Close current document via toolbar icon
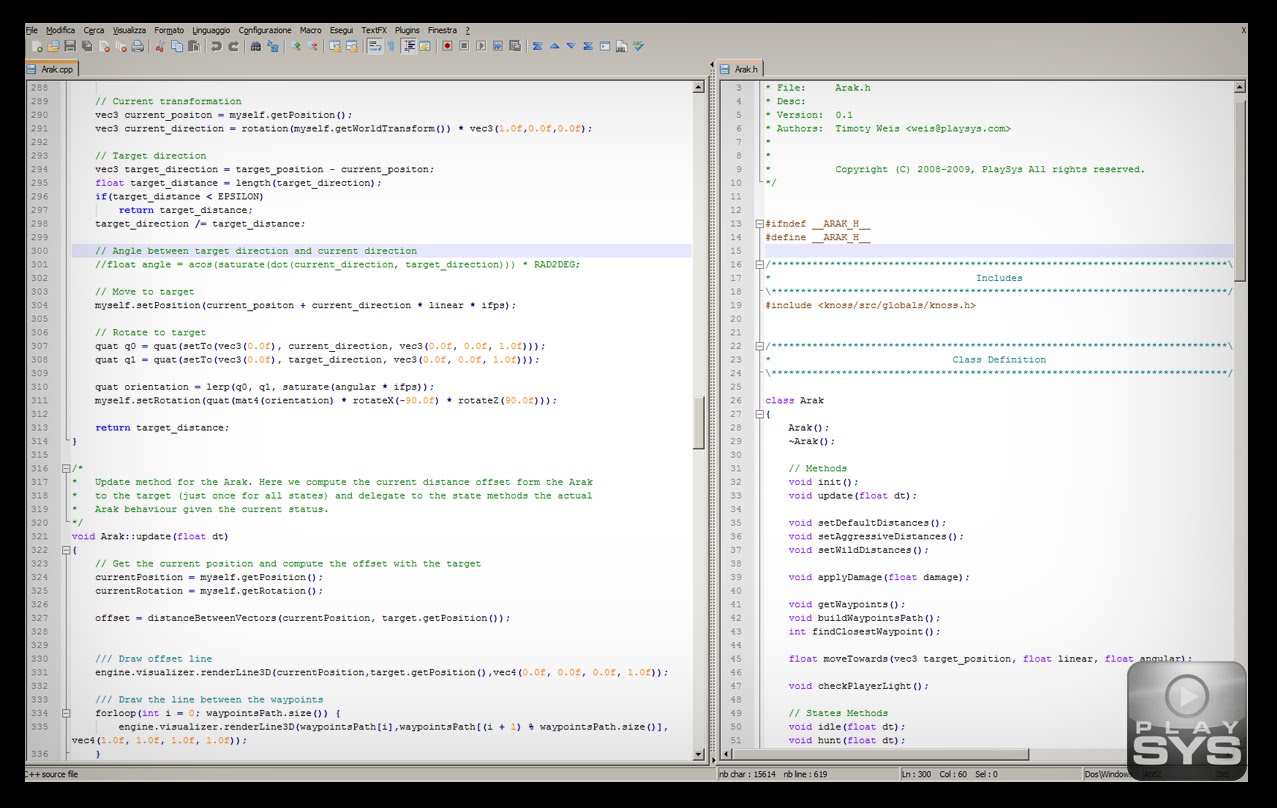 (x=104, y=46)
